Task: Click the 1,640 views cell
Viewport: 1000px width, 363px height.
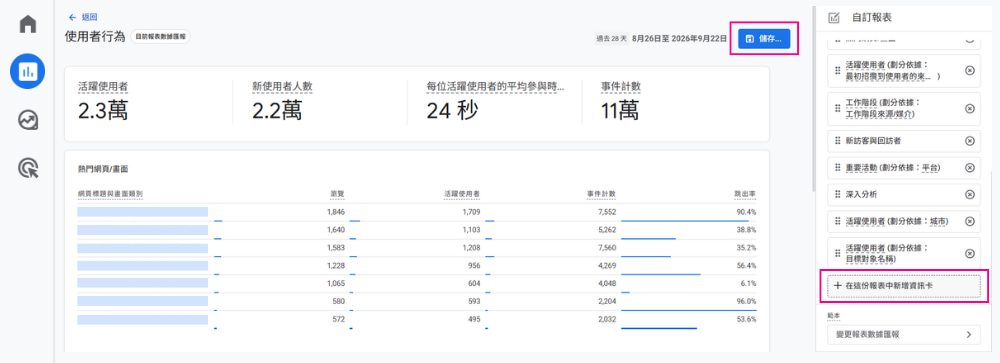Action: pyautogui.click(x=335, y=230)
